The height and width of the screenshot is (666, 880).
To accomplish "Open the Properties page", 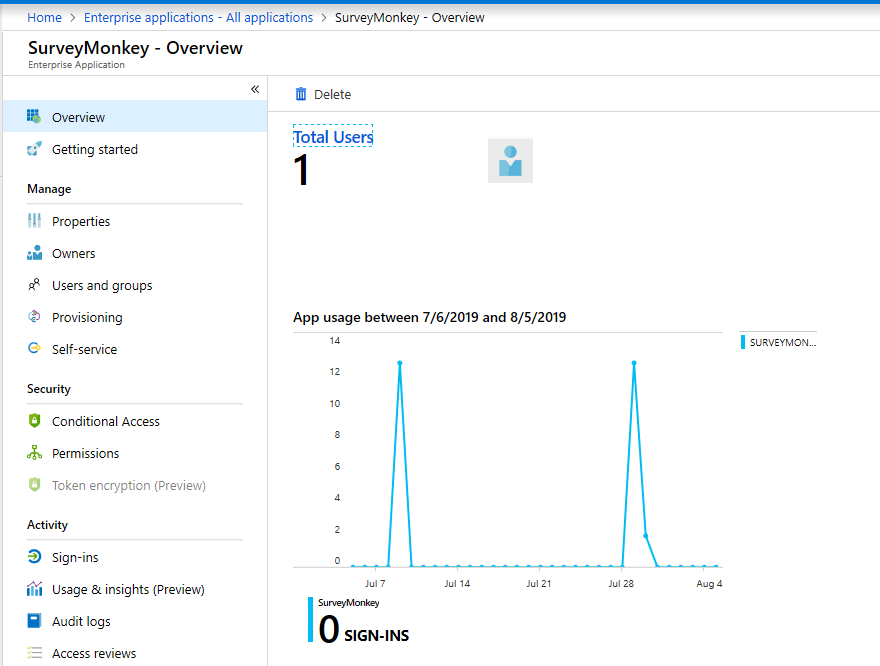I will point(135,221).
